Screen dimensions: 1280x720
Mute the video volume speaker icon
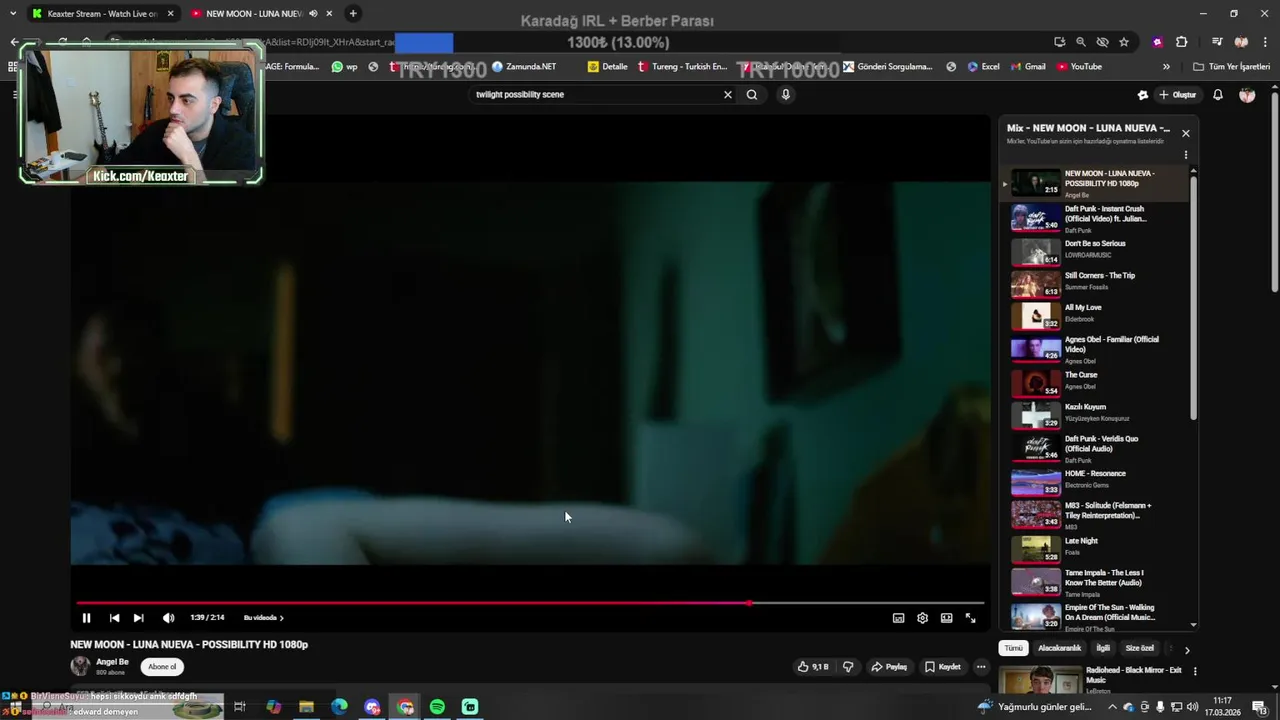[168, 618]
